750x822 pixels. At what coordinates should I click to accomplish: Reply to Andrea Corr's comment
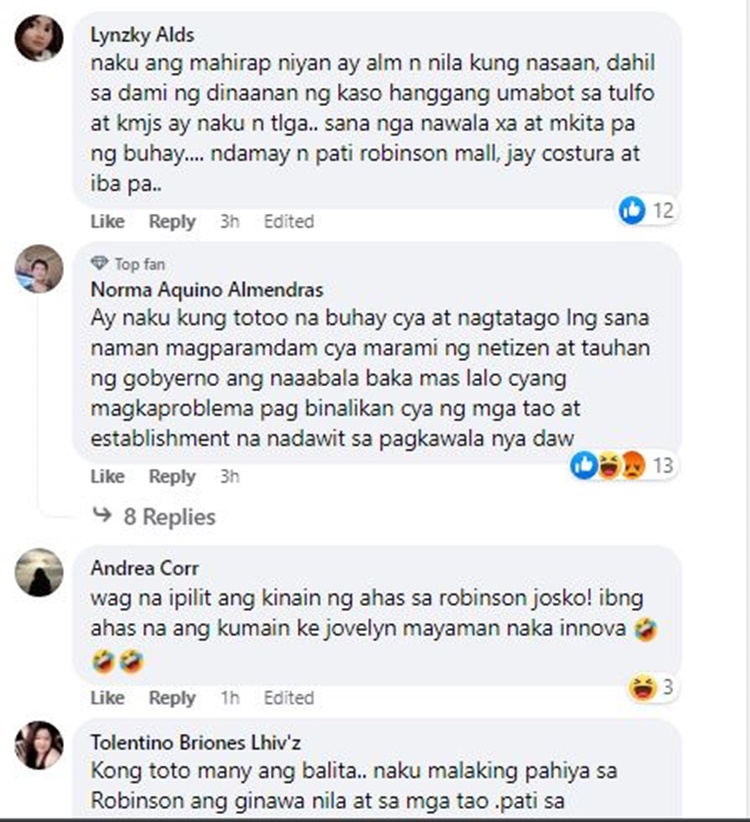(172, 698)
